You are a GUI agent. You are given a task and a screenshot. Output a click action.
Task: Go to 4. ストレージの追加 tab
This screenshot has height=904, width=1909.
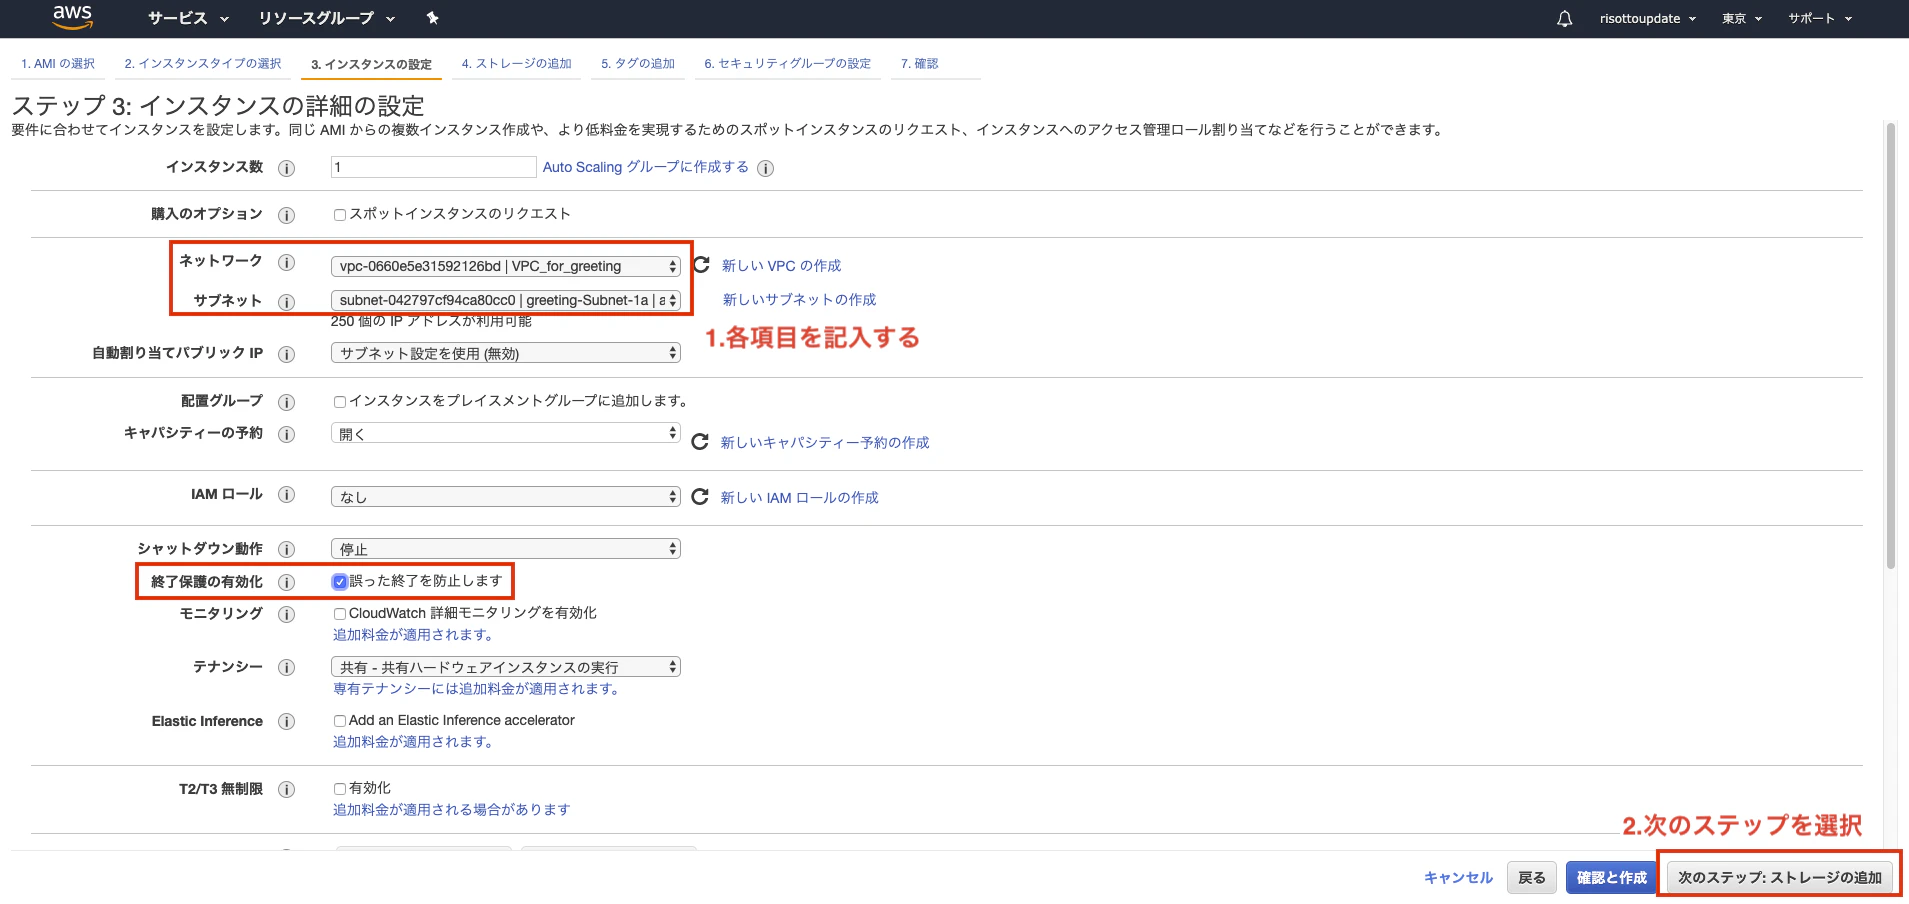(516, 63)
